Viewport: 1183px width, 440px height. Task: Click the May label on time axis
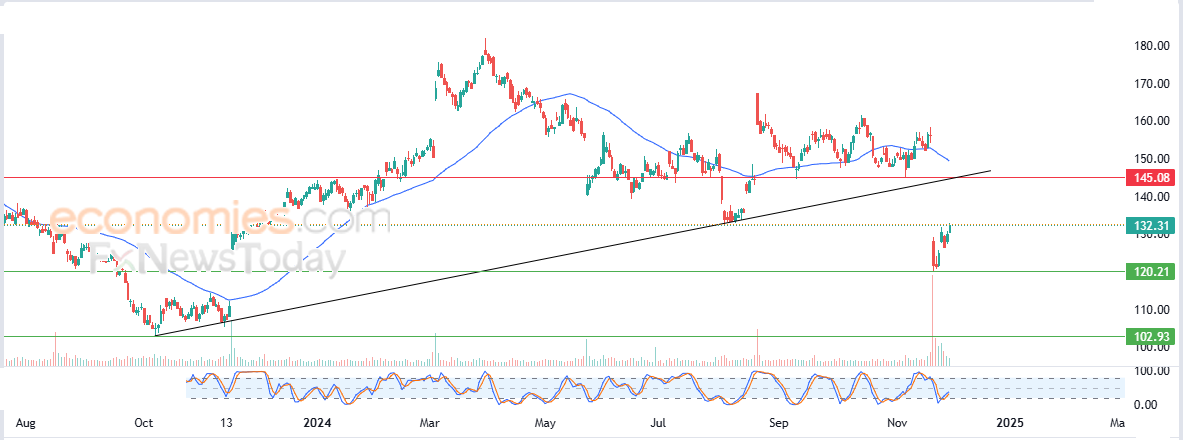tap(545, 422)
